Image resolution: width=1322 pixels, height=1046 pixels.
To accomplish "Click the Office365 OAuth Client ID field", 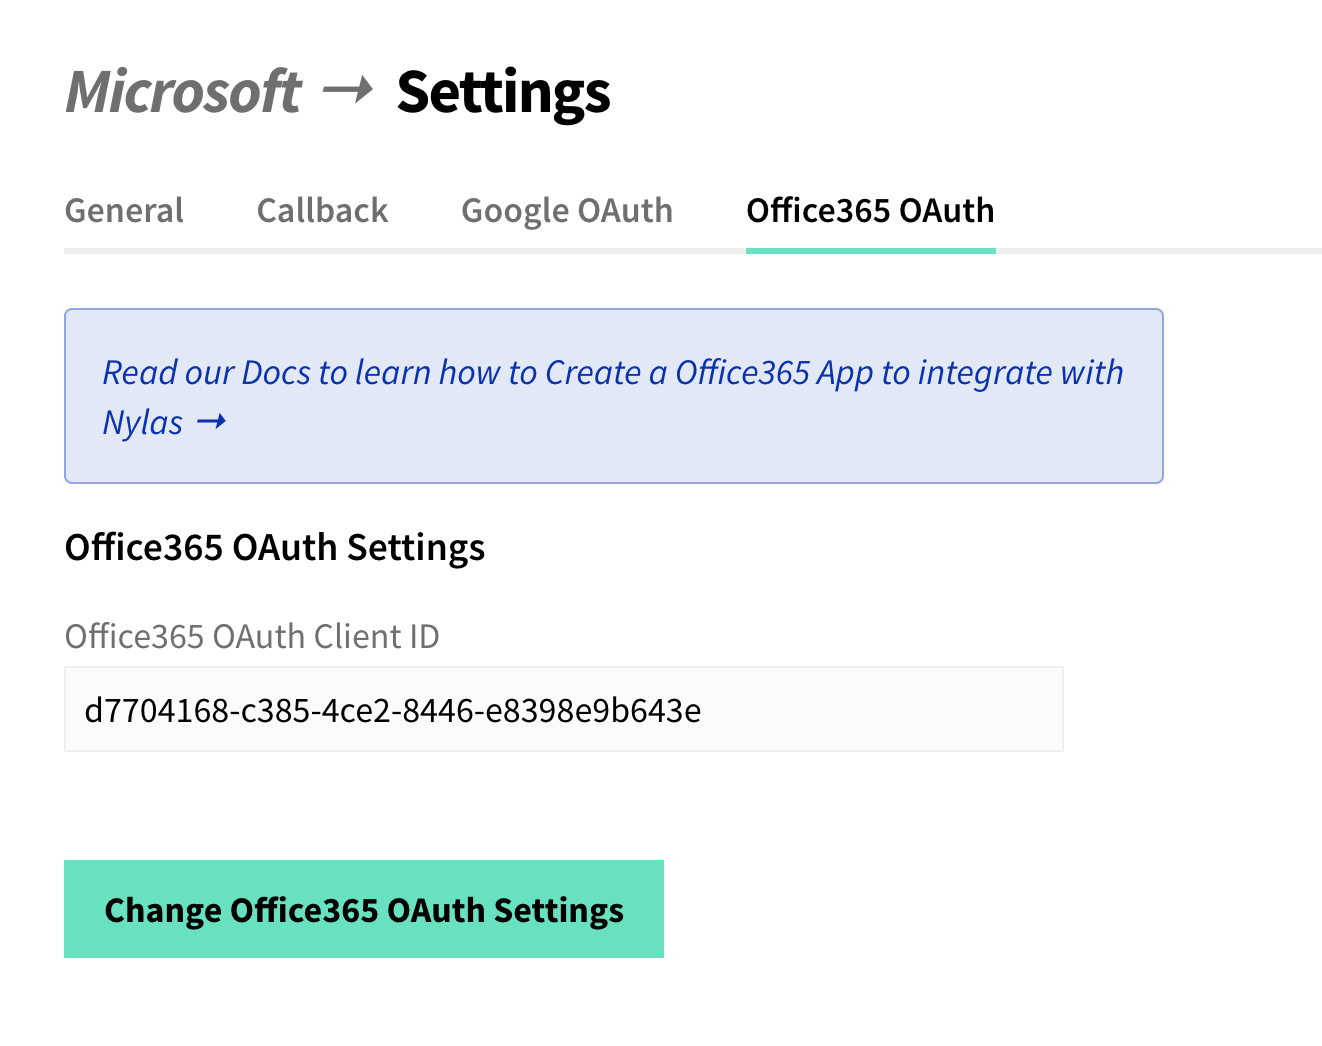I will (564, 709).
